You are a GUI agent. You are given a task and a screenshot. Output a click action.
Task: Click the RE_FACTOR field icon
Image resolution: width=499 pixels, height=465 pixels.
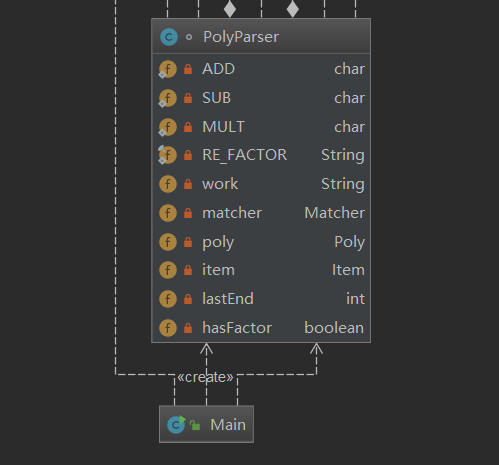click(x=168, y=155)
